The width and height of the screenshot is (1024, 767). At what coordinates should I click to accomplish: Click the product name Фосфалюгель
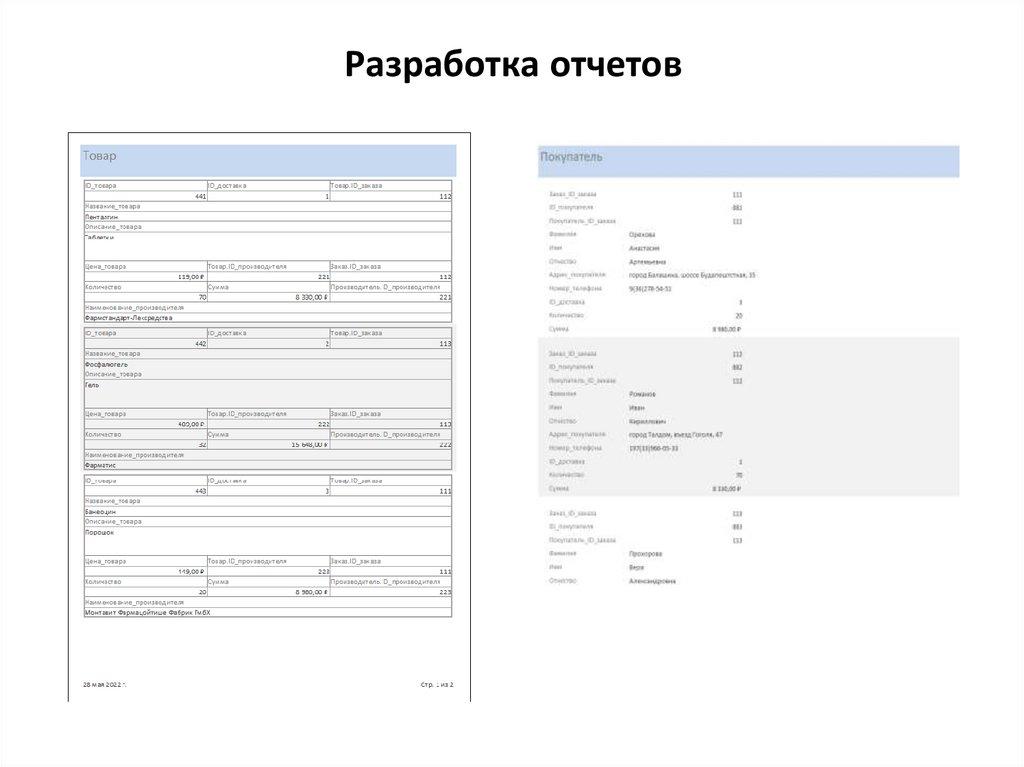click(x=104, y=363)
